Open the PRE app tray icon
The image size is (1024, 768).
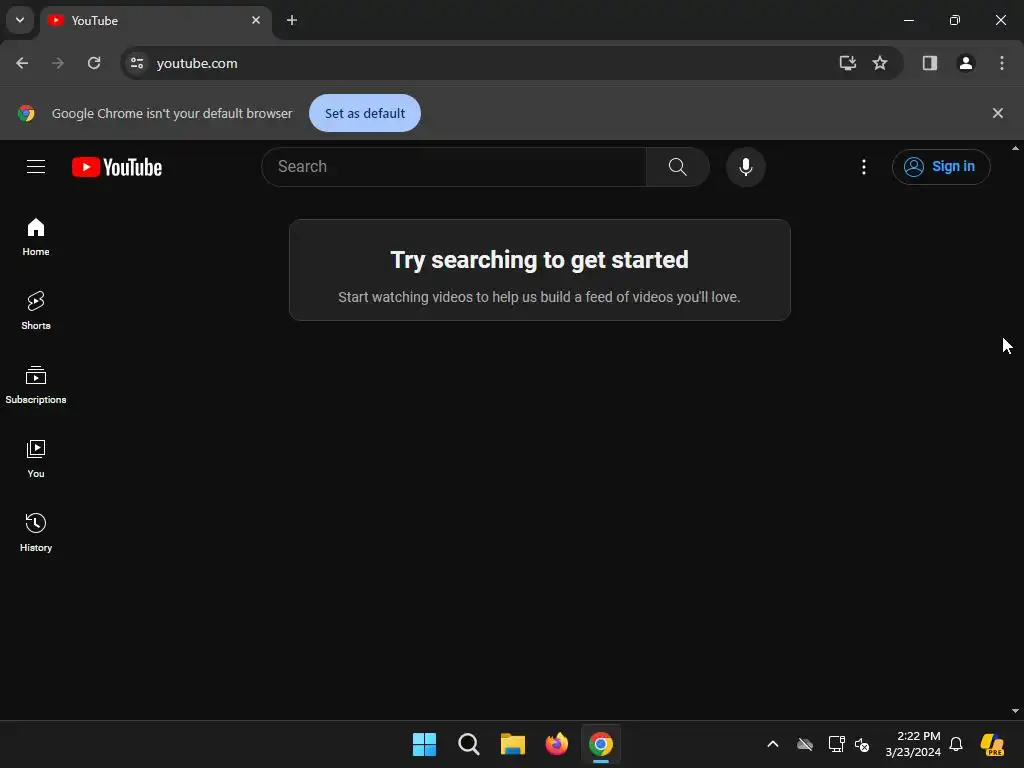(992, 744)
